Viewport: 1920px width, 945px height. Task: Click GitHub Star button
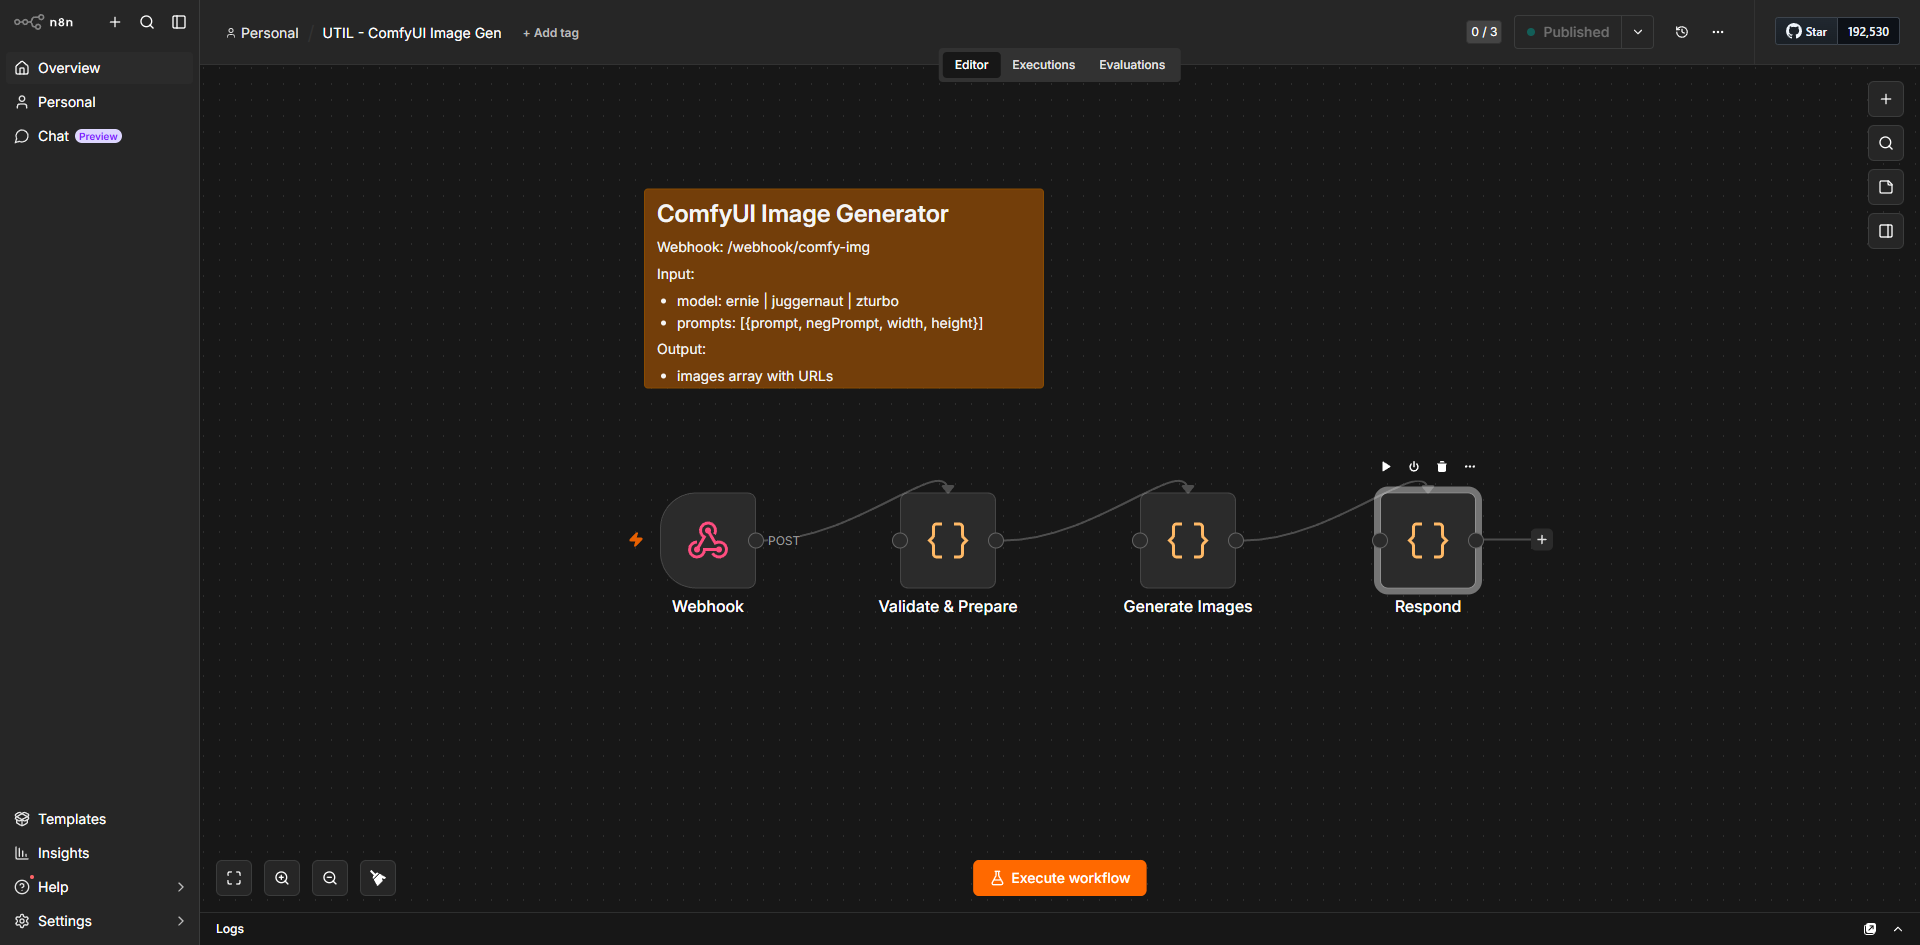click(1807, 32)
